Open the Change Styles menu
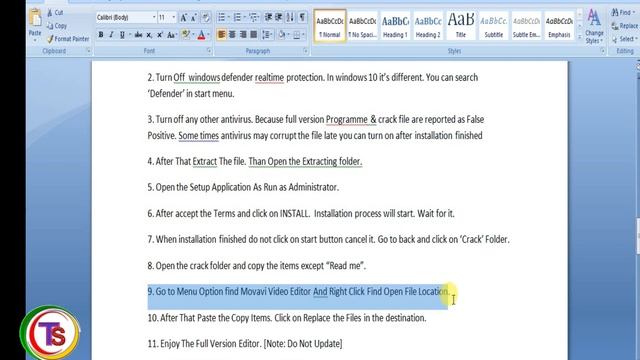Viewport: 640px width, 360px height. (x=594, y=27)
